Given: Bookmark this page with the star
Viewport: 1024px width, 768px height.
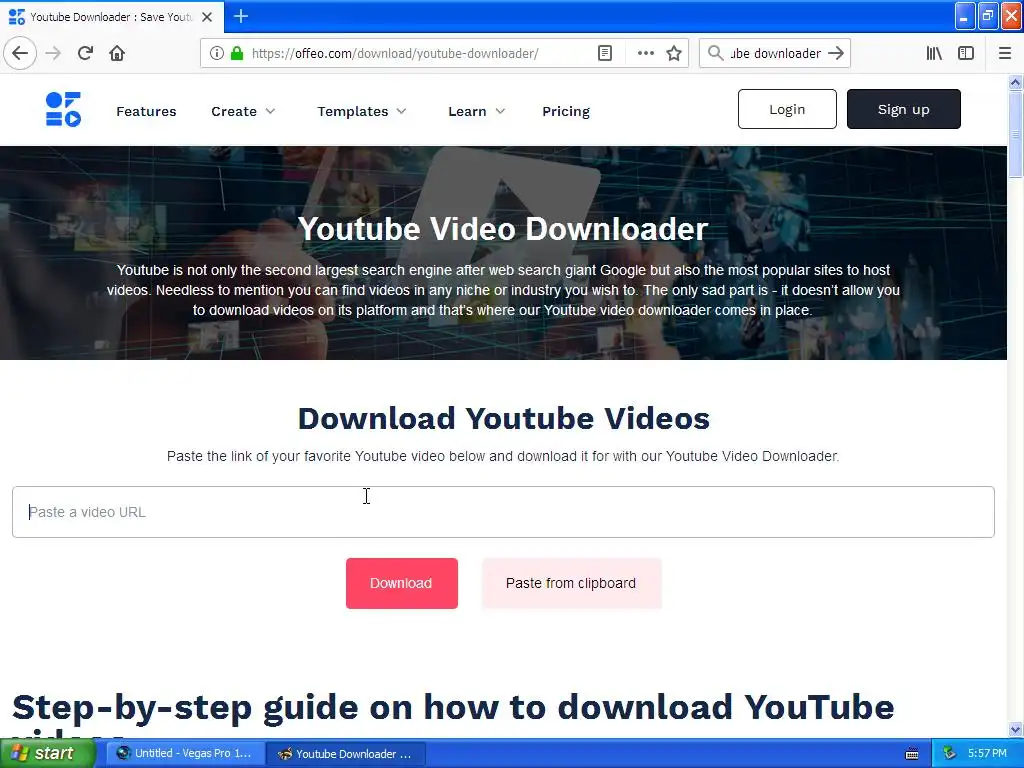Looking at the screenshot, I should pos(674,53).
